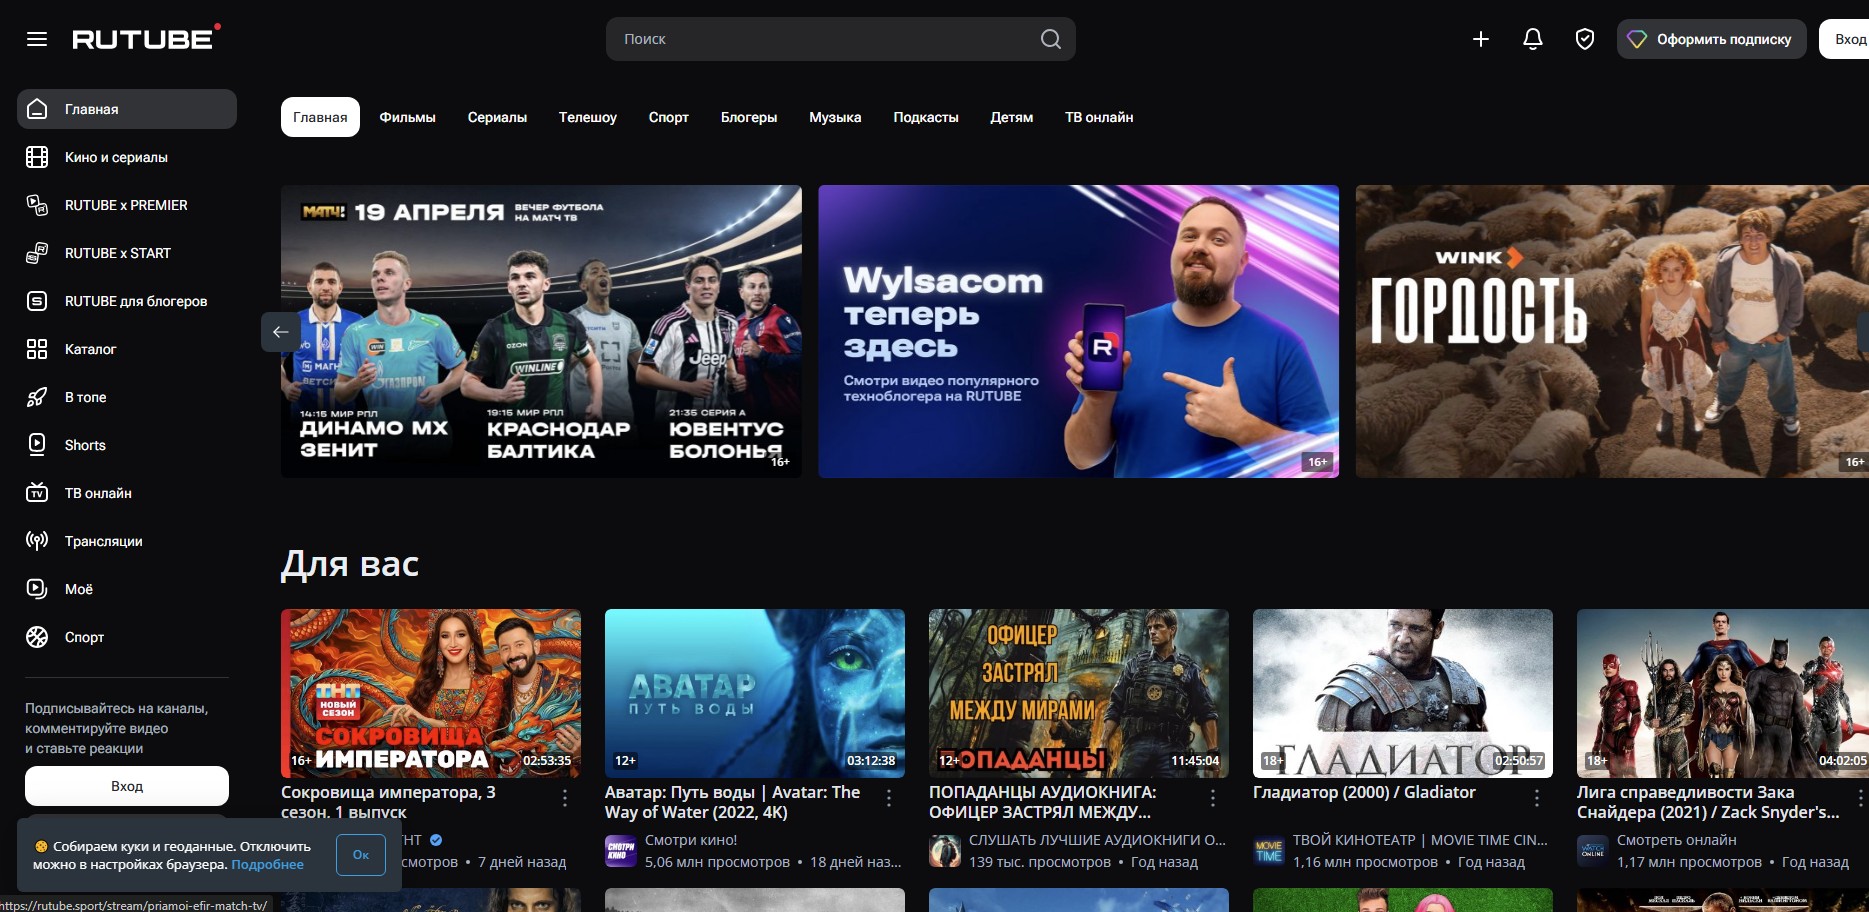Click the audiobook channel avatar
The width and height of the screenshot is (1869, 912).
[x=945, y=851]
